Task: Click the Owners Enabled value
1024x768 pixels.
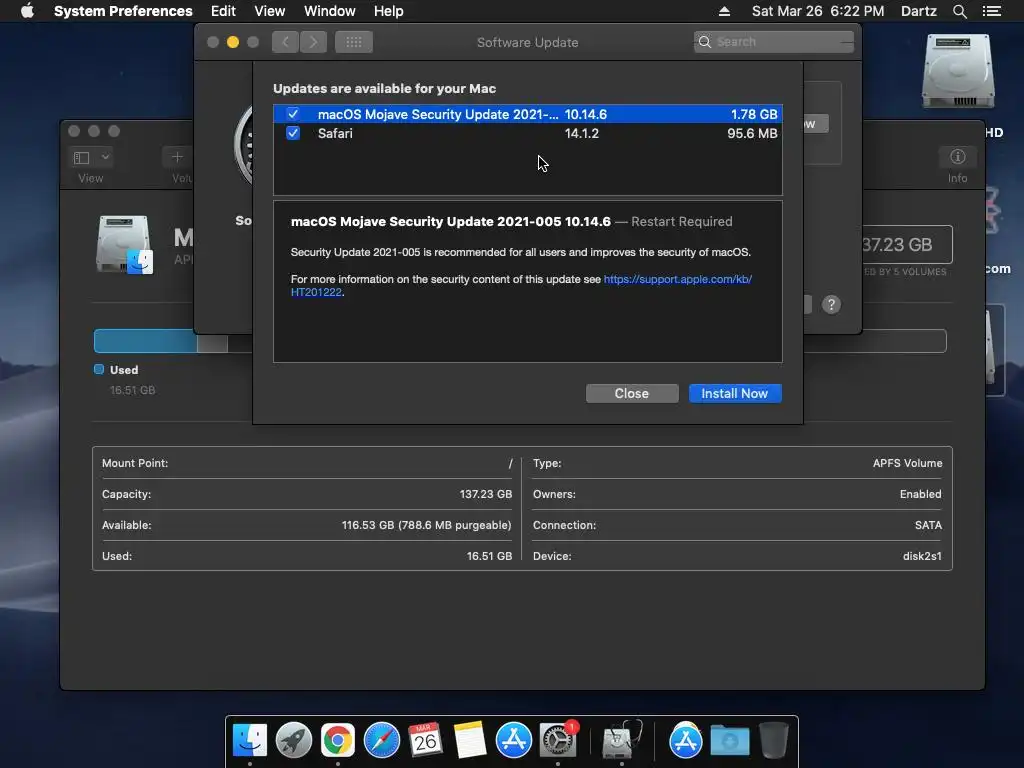Action: tap(920, 494)
